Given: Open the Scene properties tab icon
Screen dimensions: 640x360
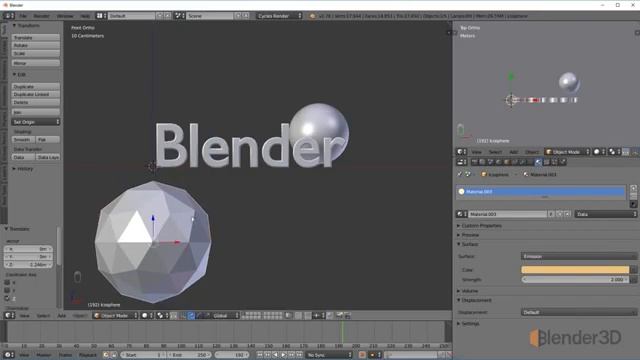Looking at the screenshot, I should click(490, 162).
